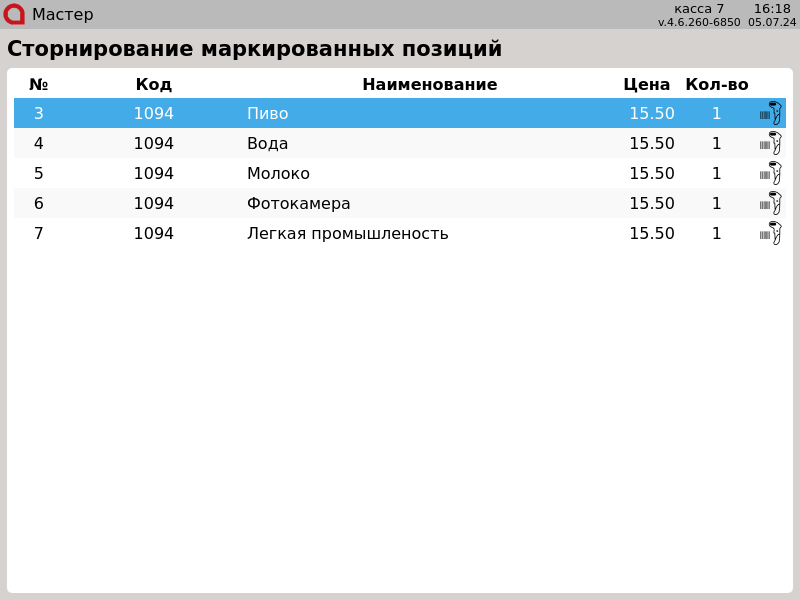Click the barcode scanner icon in the Вода row
This screenshot has height=600, width=800.
pyautogui.click(x=770, y=143)
